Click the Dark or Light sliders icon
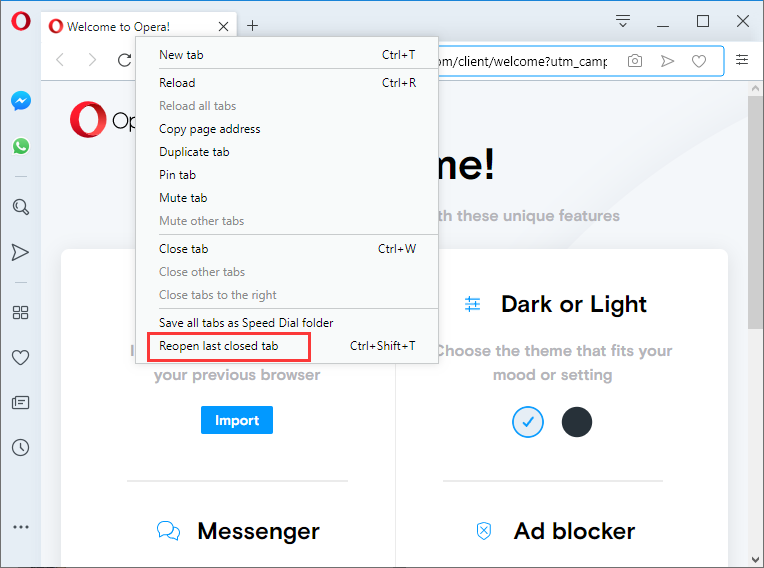This screenshot has width=764, height=568. pyautogui.click(x=472, y=304)
